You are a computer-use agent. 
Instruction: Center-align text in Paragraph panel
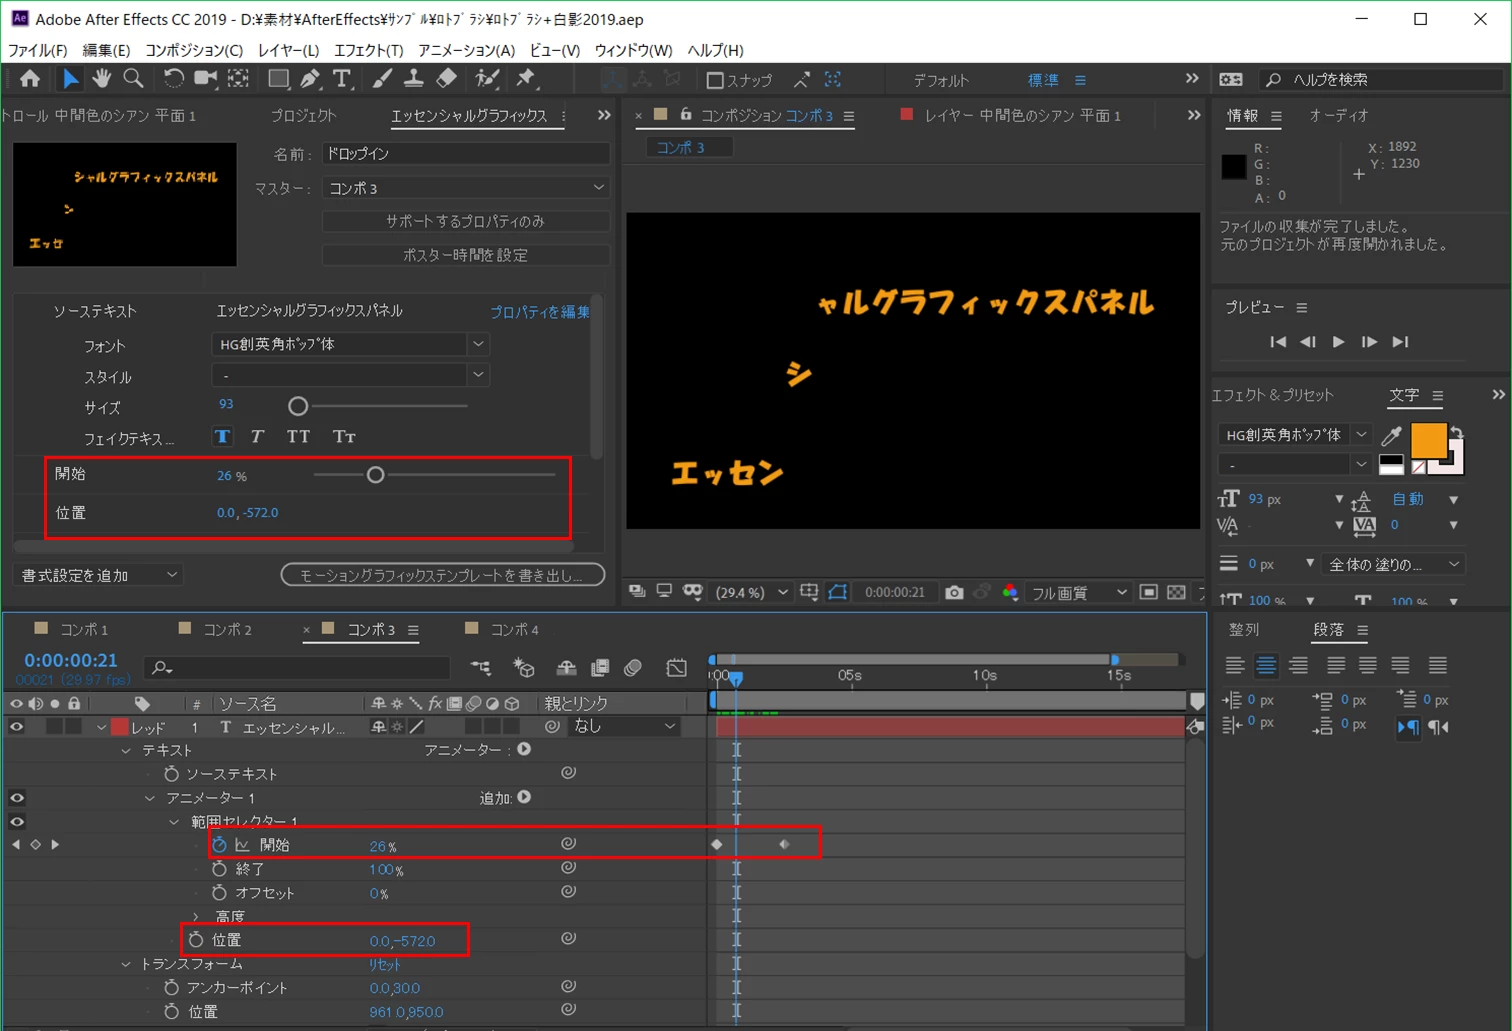pos(1266,665)
